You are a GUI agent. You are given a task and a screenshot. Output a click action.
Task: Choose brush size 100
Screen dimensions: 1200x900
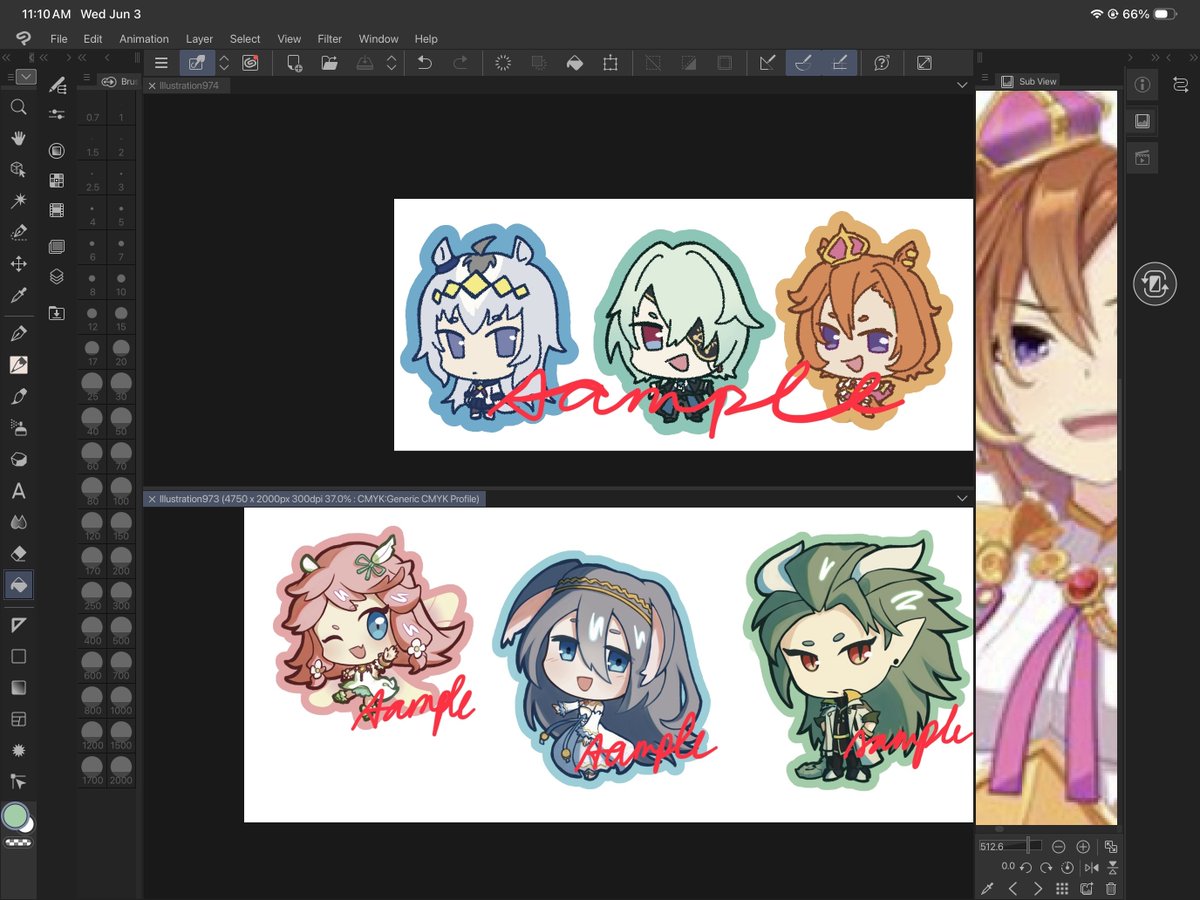121,493
